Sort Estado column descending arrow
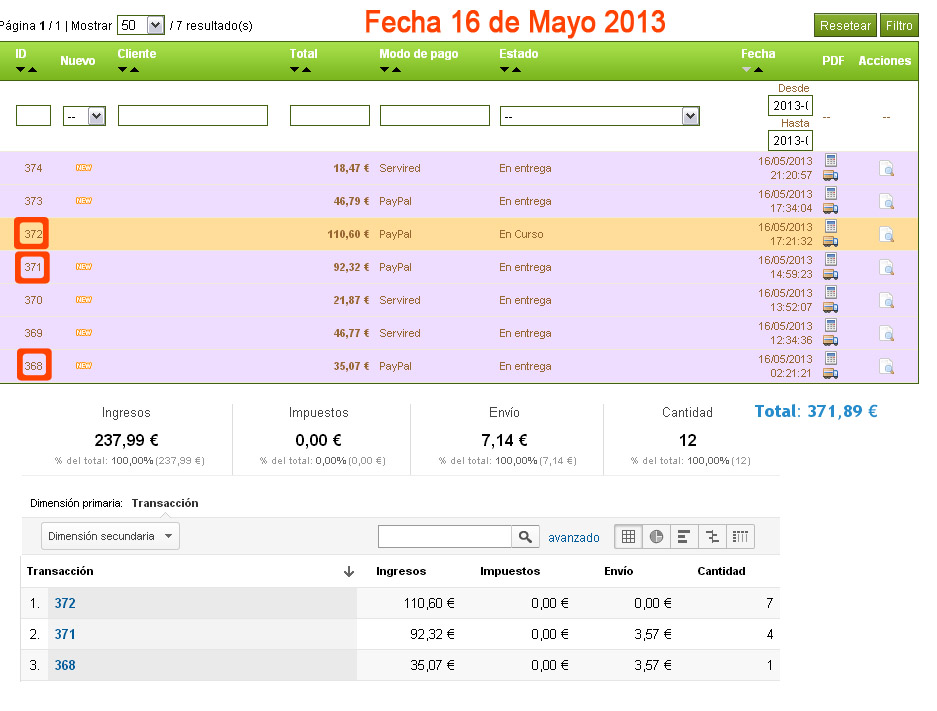 [504, 69]
